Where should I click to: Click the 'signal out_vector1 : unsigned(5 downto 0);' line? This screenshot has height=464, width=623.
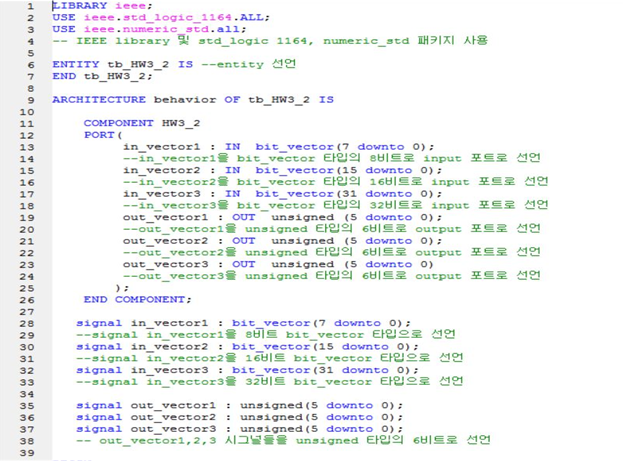[240, 406]
